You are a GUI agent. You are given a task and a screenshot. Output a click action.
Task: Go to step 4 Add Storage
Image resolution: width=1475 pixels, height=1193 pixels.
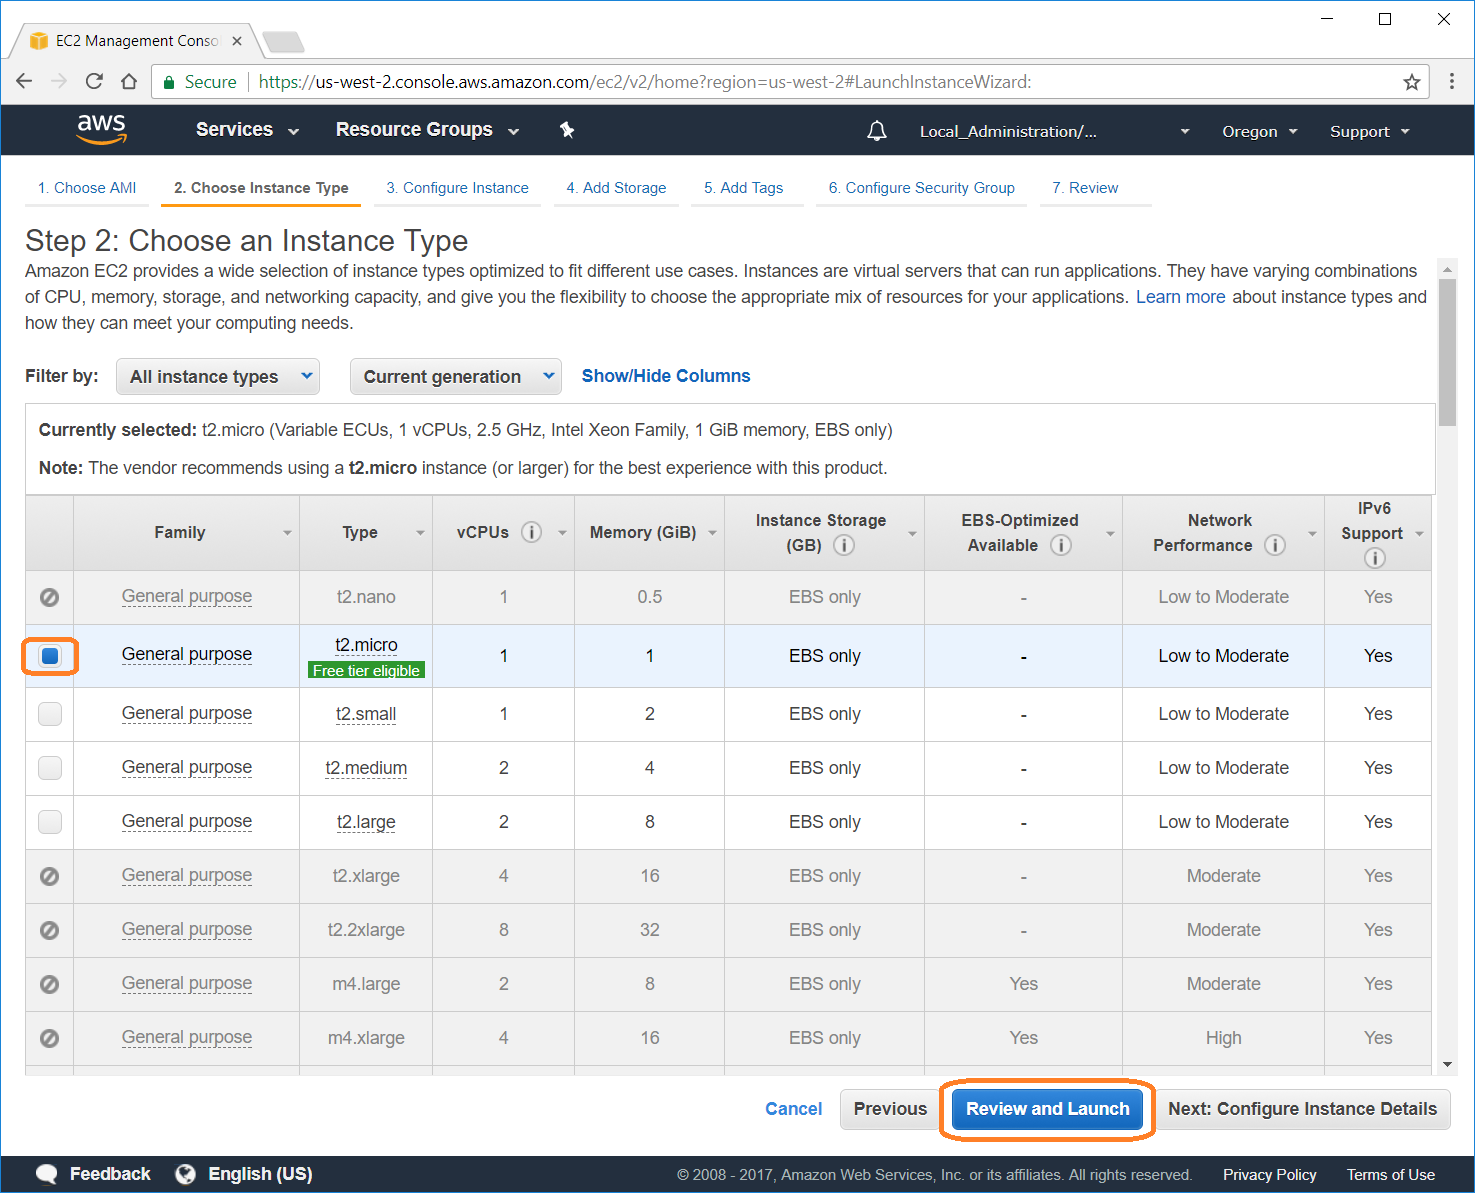(616, 188)
